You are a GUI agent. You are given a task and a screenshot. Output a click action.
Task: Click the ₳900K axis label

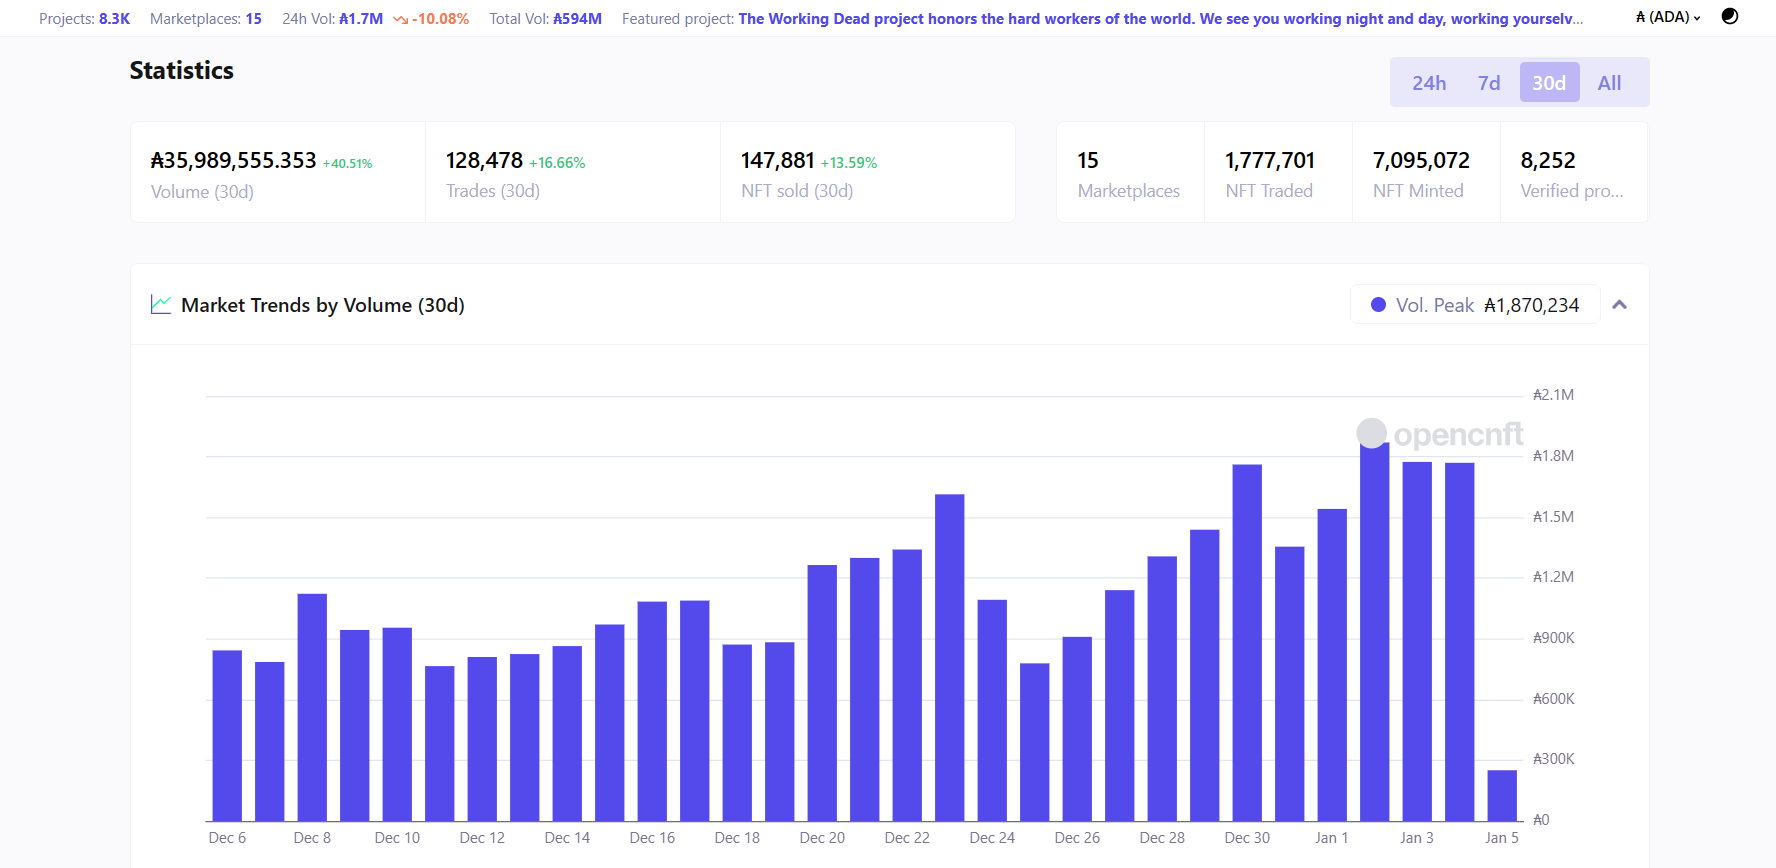(x=1554, y=638)
